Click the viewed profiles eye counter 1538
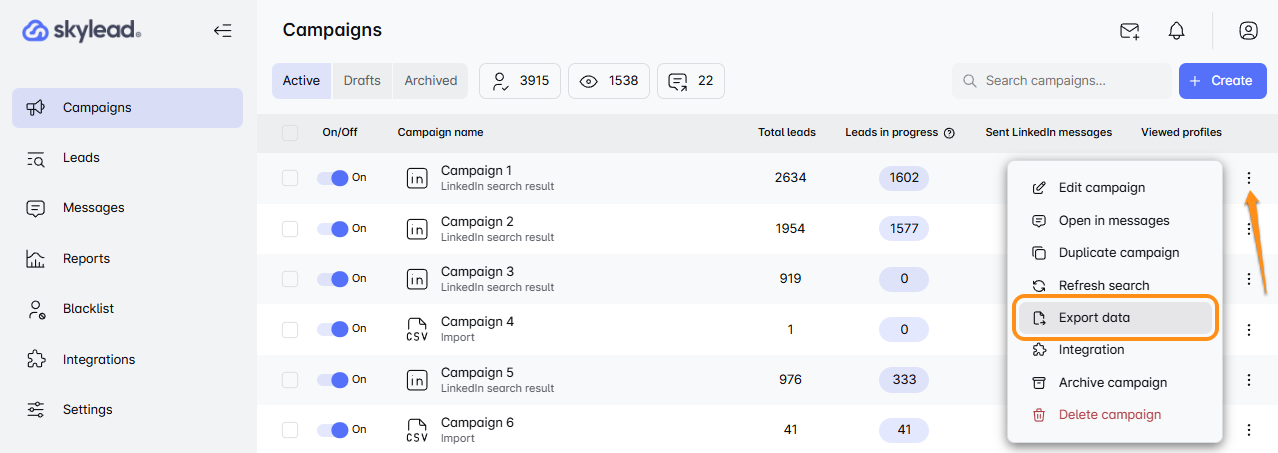1278x453 pixels. (x=609, y=81)
